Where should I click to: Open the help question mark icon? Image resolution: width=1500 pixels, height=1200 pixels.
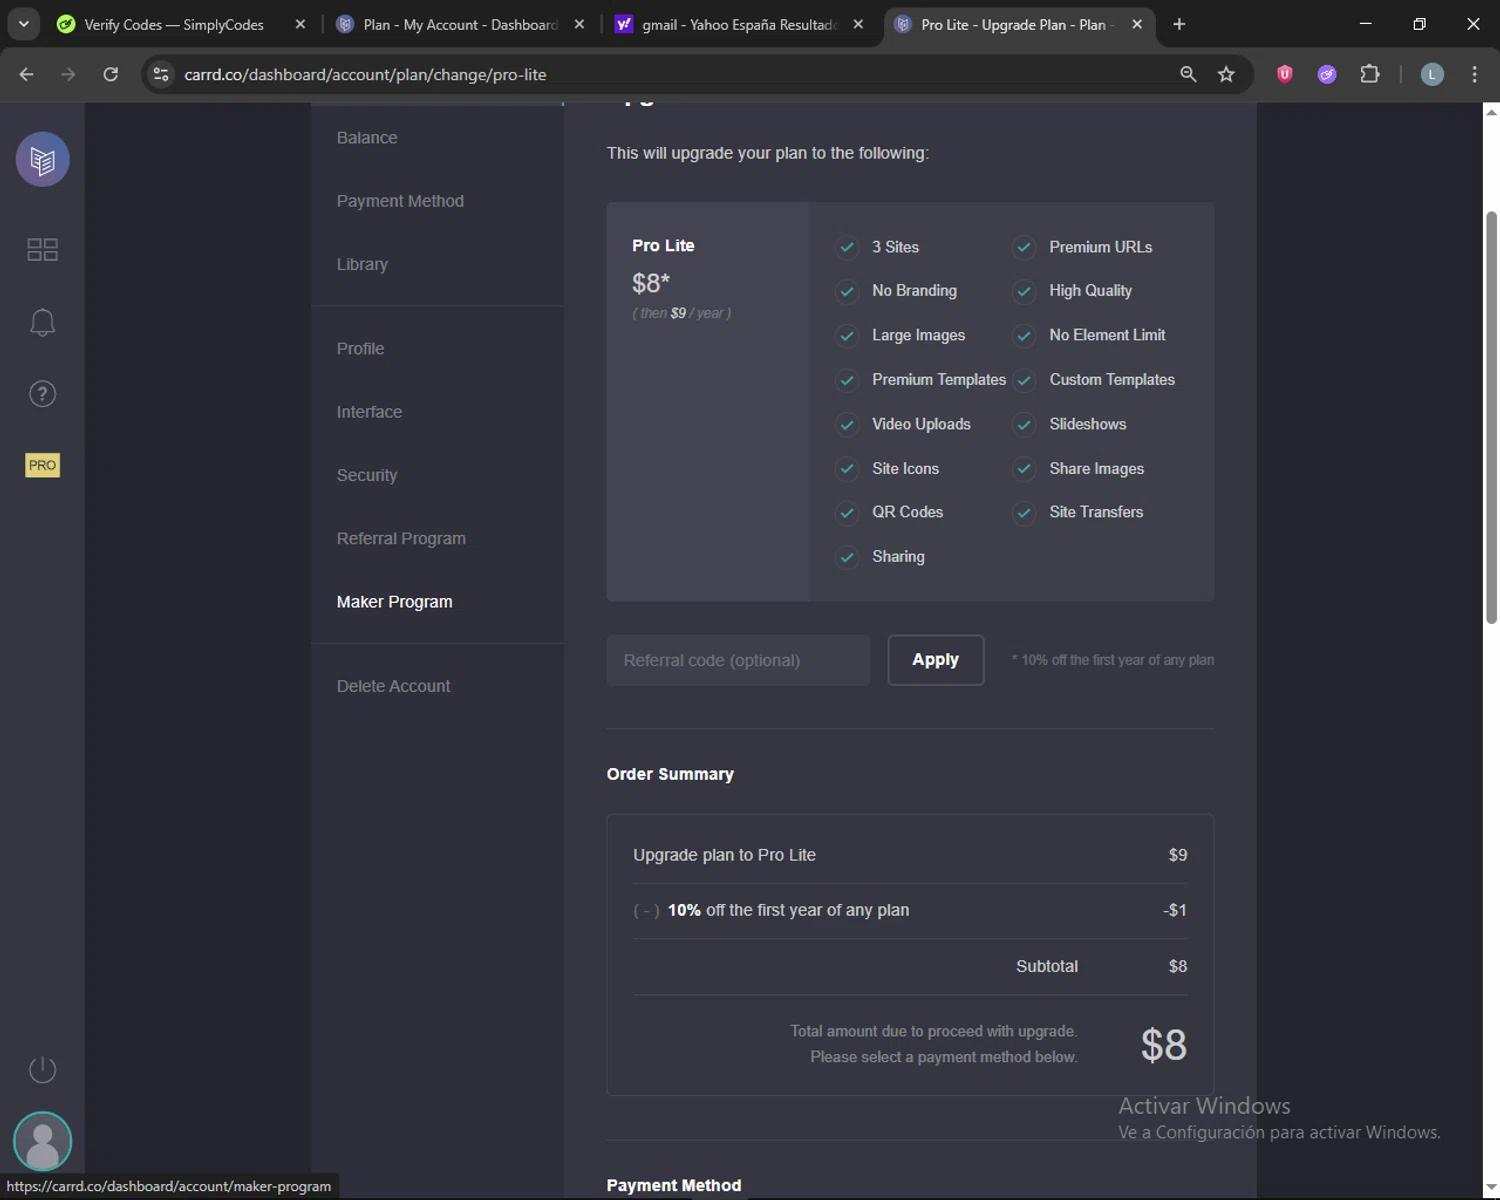[x=42, y=394]
